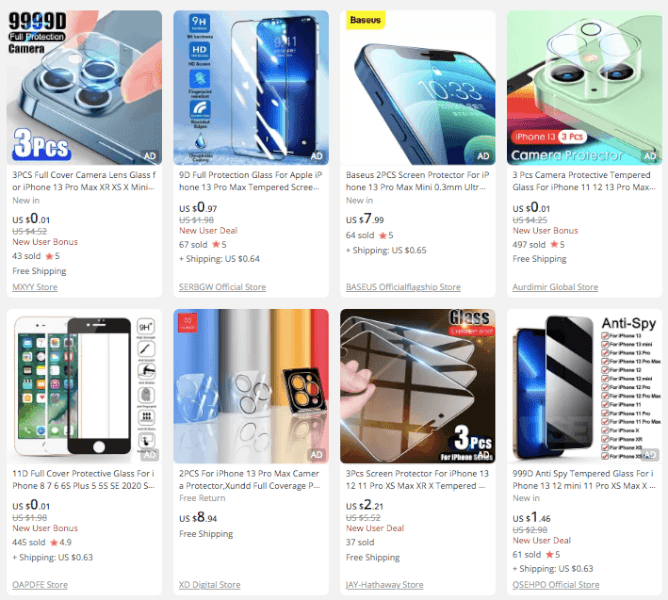The width and height of the screenshot is (668, 600).
Task: Open the Baseus screen protector product image
Action: click(x=418, y=87)
